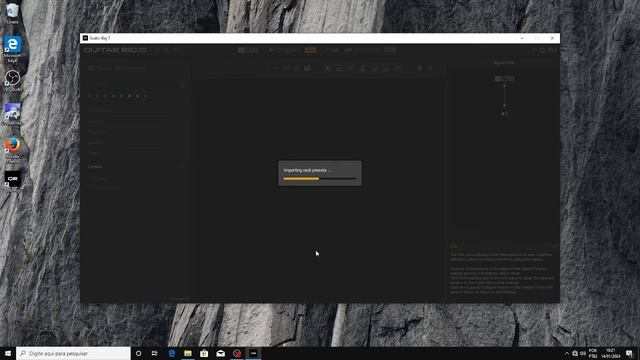This screenshot has width=640, height=360.
Task: Open the Recycle Bin desktop icon
Action: coord(12,13)
